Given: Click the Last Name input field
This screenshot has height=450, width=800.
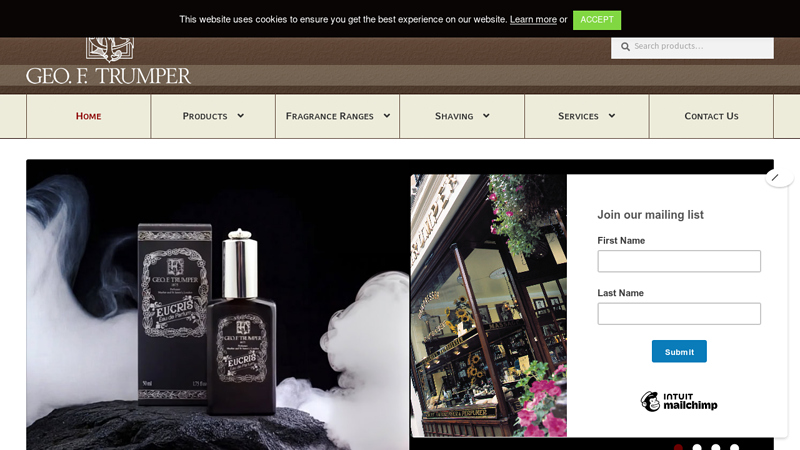Looking at the screenshot, I should (x=679, y=314).
